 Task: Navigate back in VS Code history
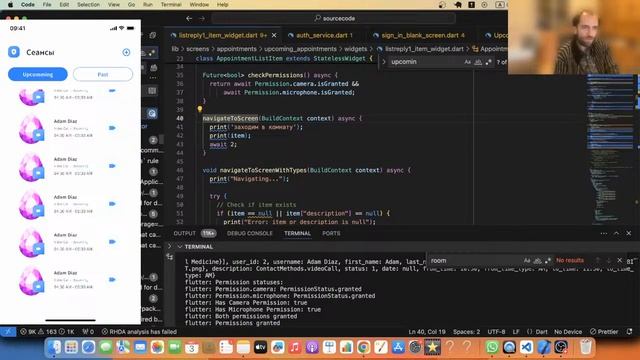pos(189,18)
